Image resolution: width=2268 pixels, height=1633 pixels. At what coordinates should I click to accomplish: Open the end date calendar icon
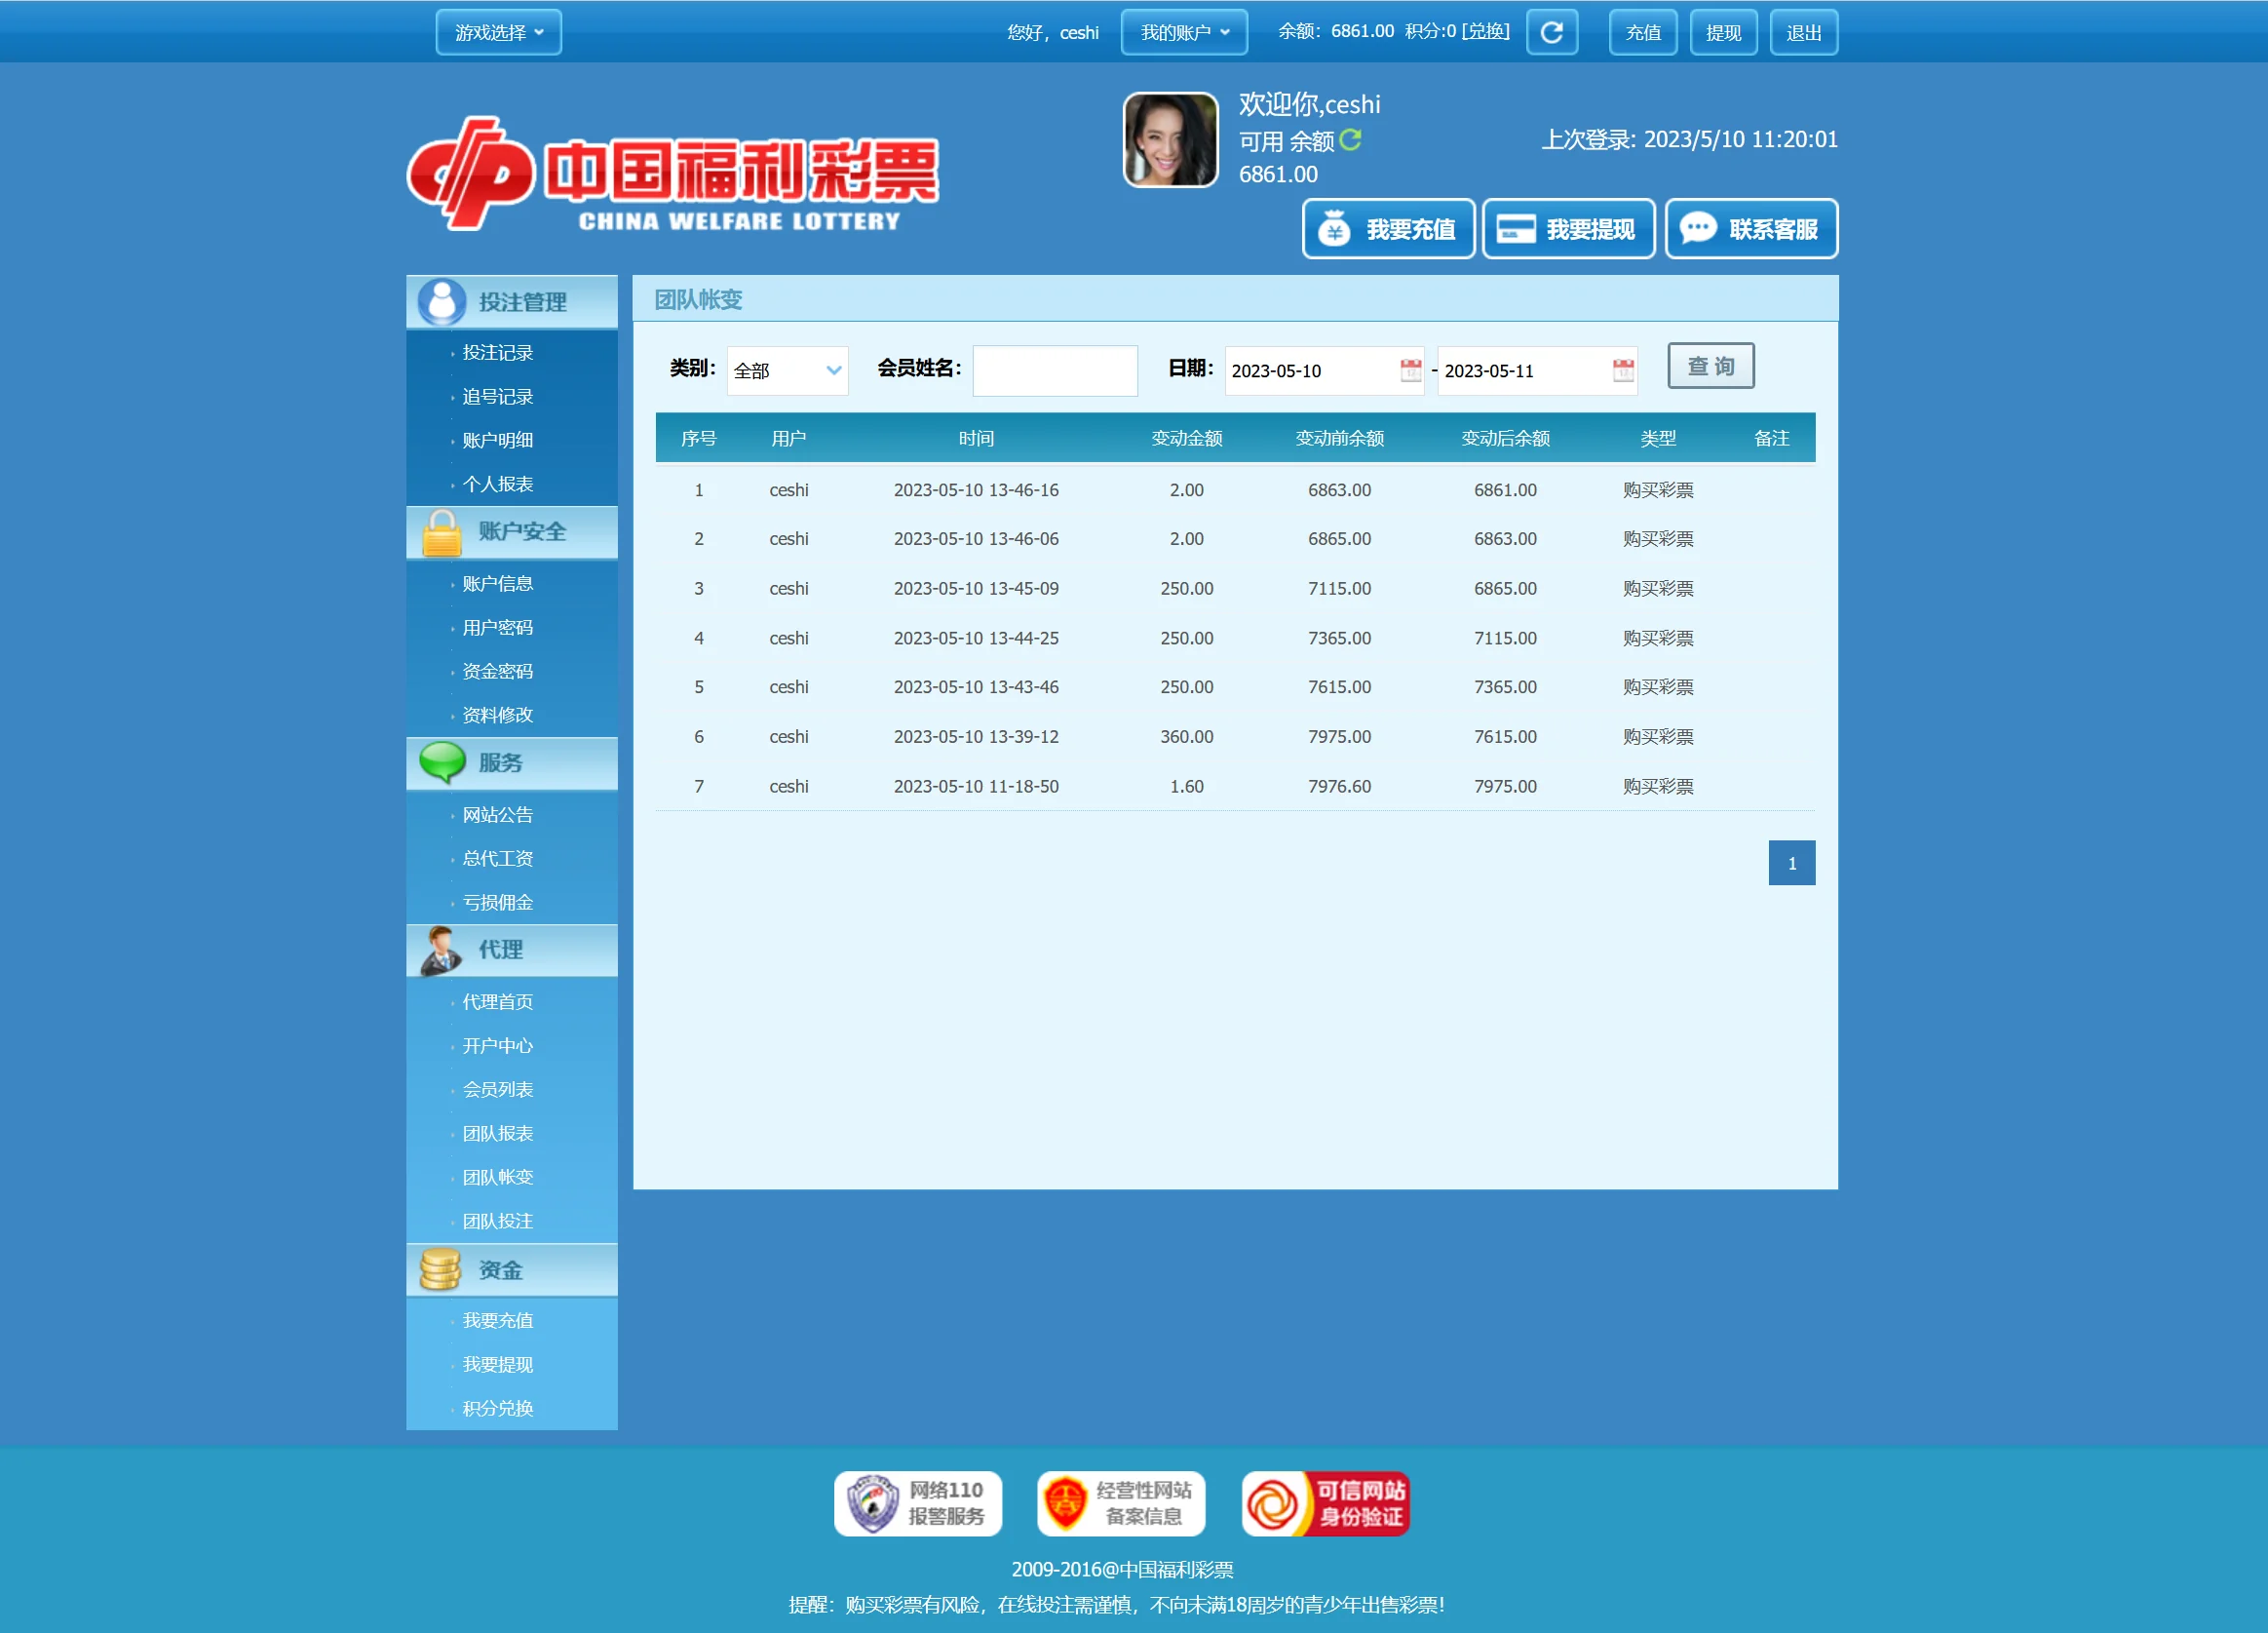point(1622,370)
